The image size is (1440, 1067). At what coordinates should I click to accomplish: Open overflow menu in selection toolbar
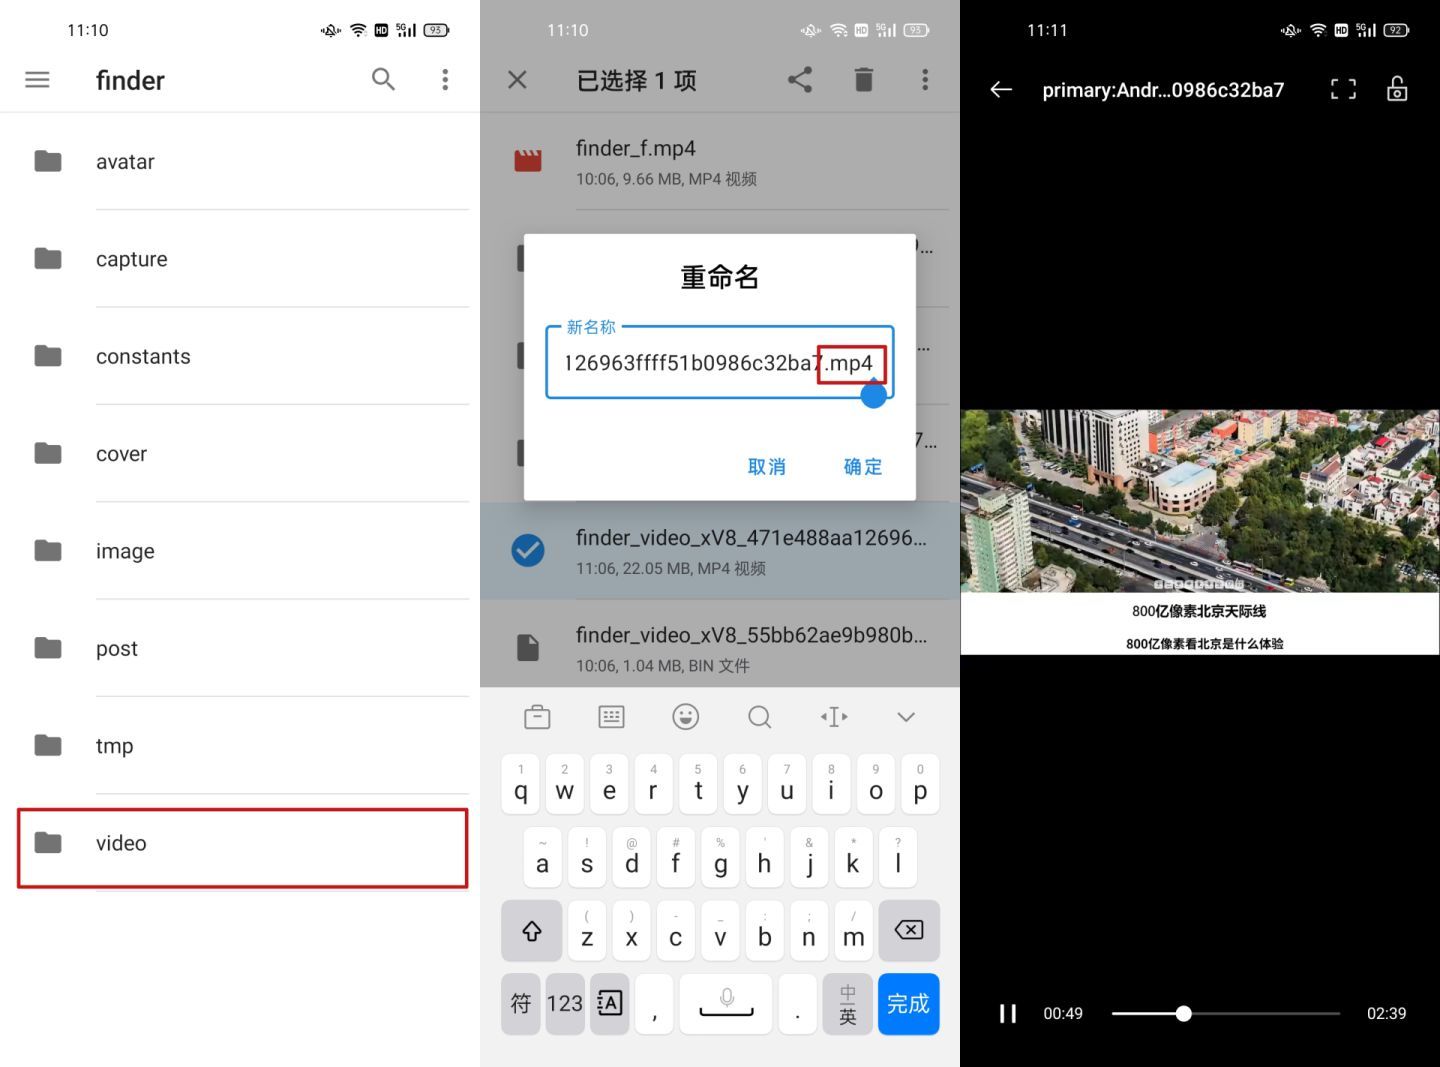[x=925, y=80]
